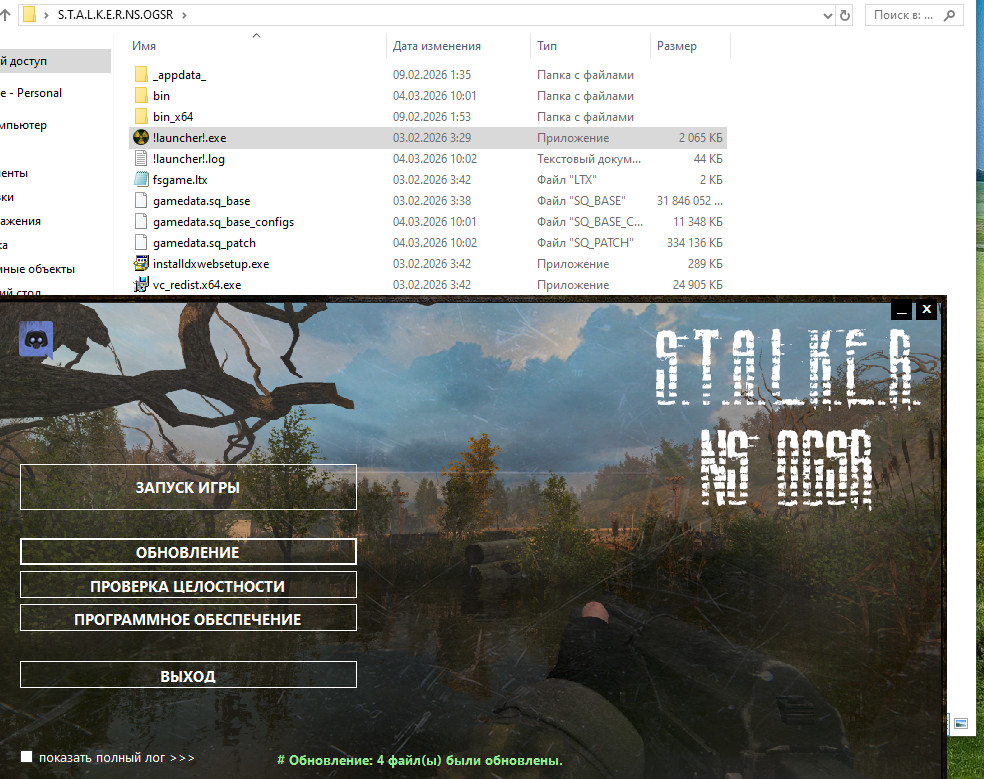The image size is (984, 779).
Task: Expand the address bar history dropdown
Action: tap(826, 15)
